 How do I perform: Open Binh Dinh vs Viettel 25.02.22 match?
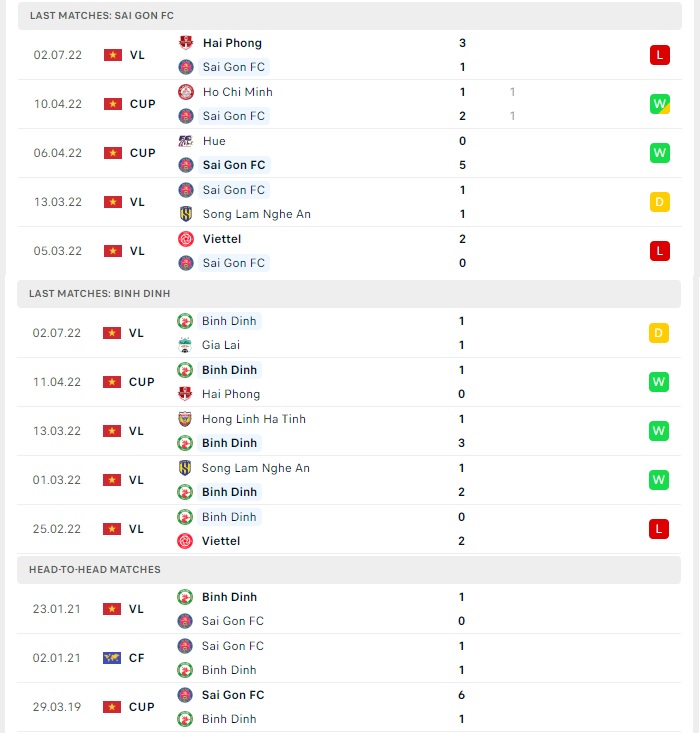tap(349, 529)
